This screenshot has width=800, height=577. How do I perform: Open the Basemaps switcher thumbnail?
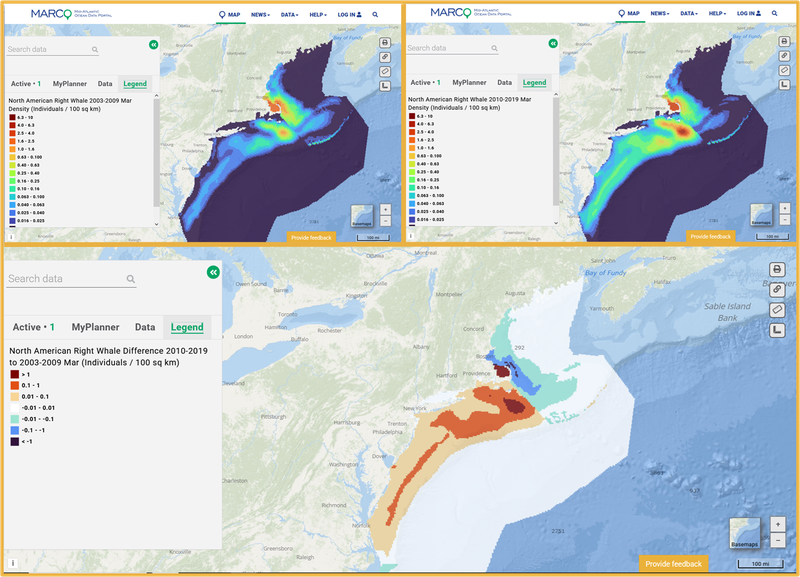[745, 533]
